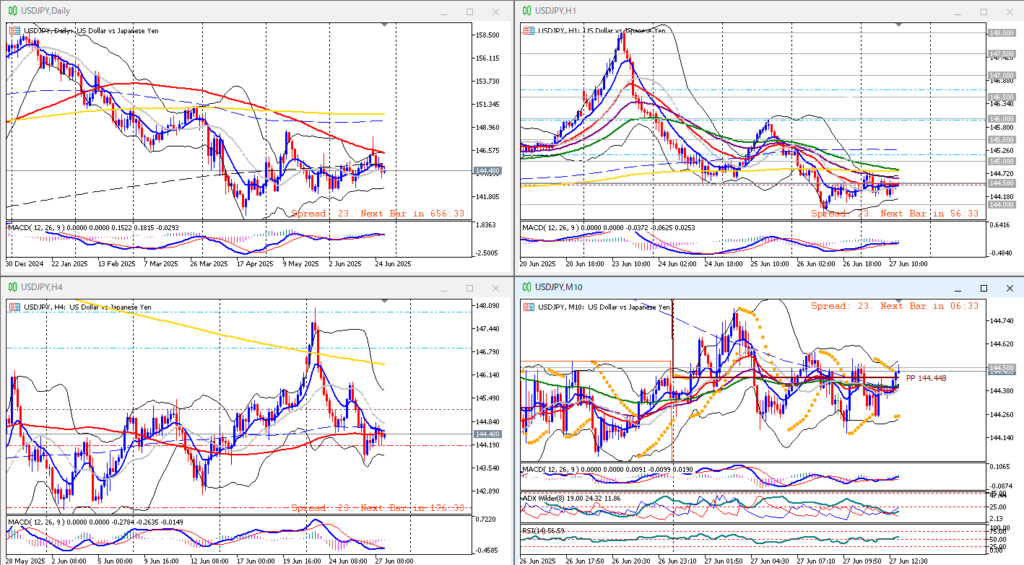This screenshot has width=1024, height=565.
Task: Click the USDJPY,H4 window title icon
Action: click(12, 287)
